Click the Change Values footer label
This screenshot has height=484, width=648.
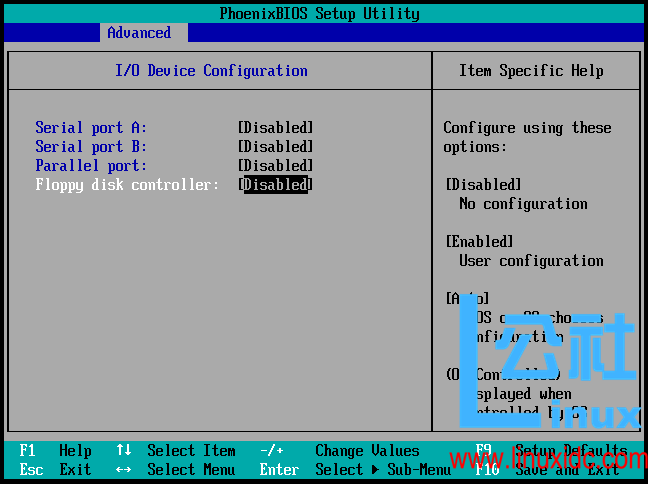(x=367, y=451)
